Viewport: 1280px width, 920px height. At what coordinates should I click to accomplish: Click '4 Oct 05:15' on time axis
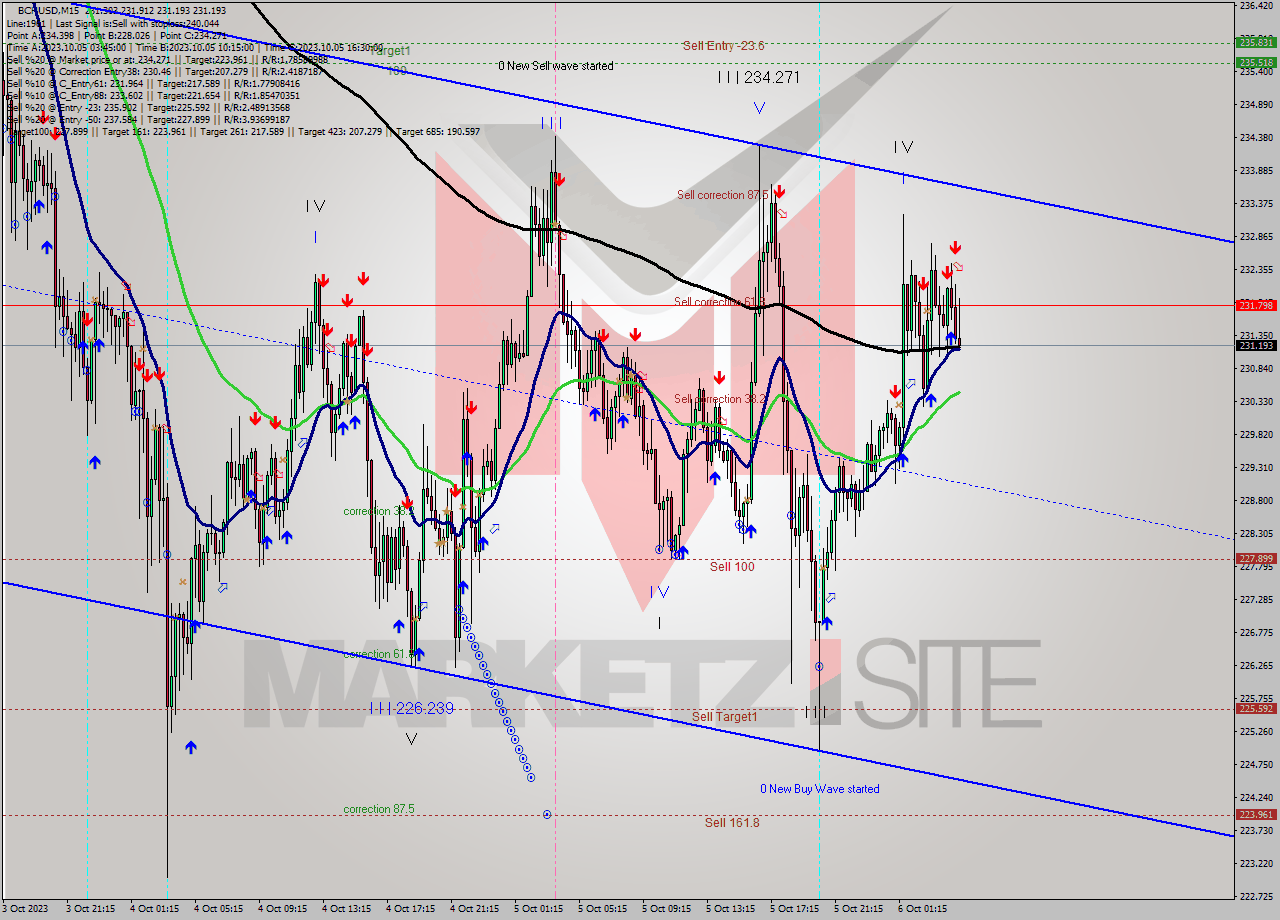[x=219, y=909]
